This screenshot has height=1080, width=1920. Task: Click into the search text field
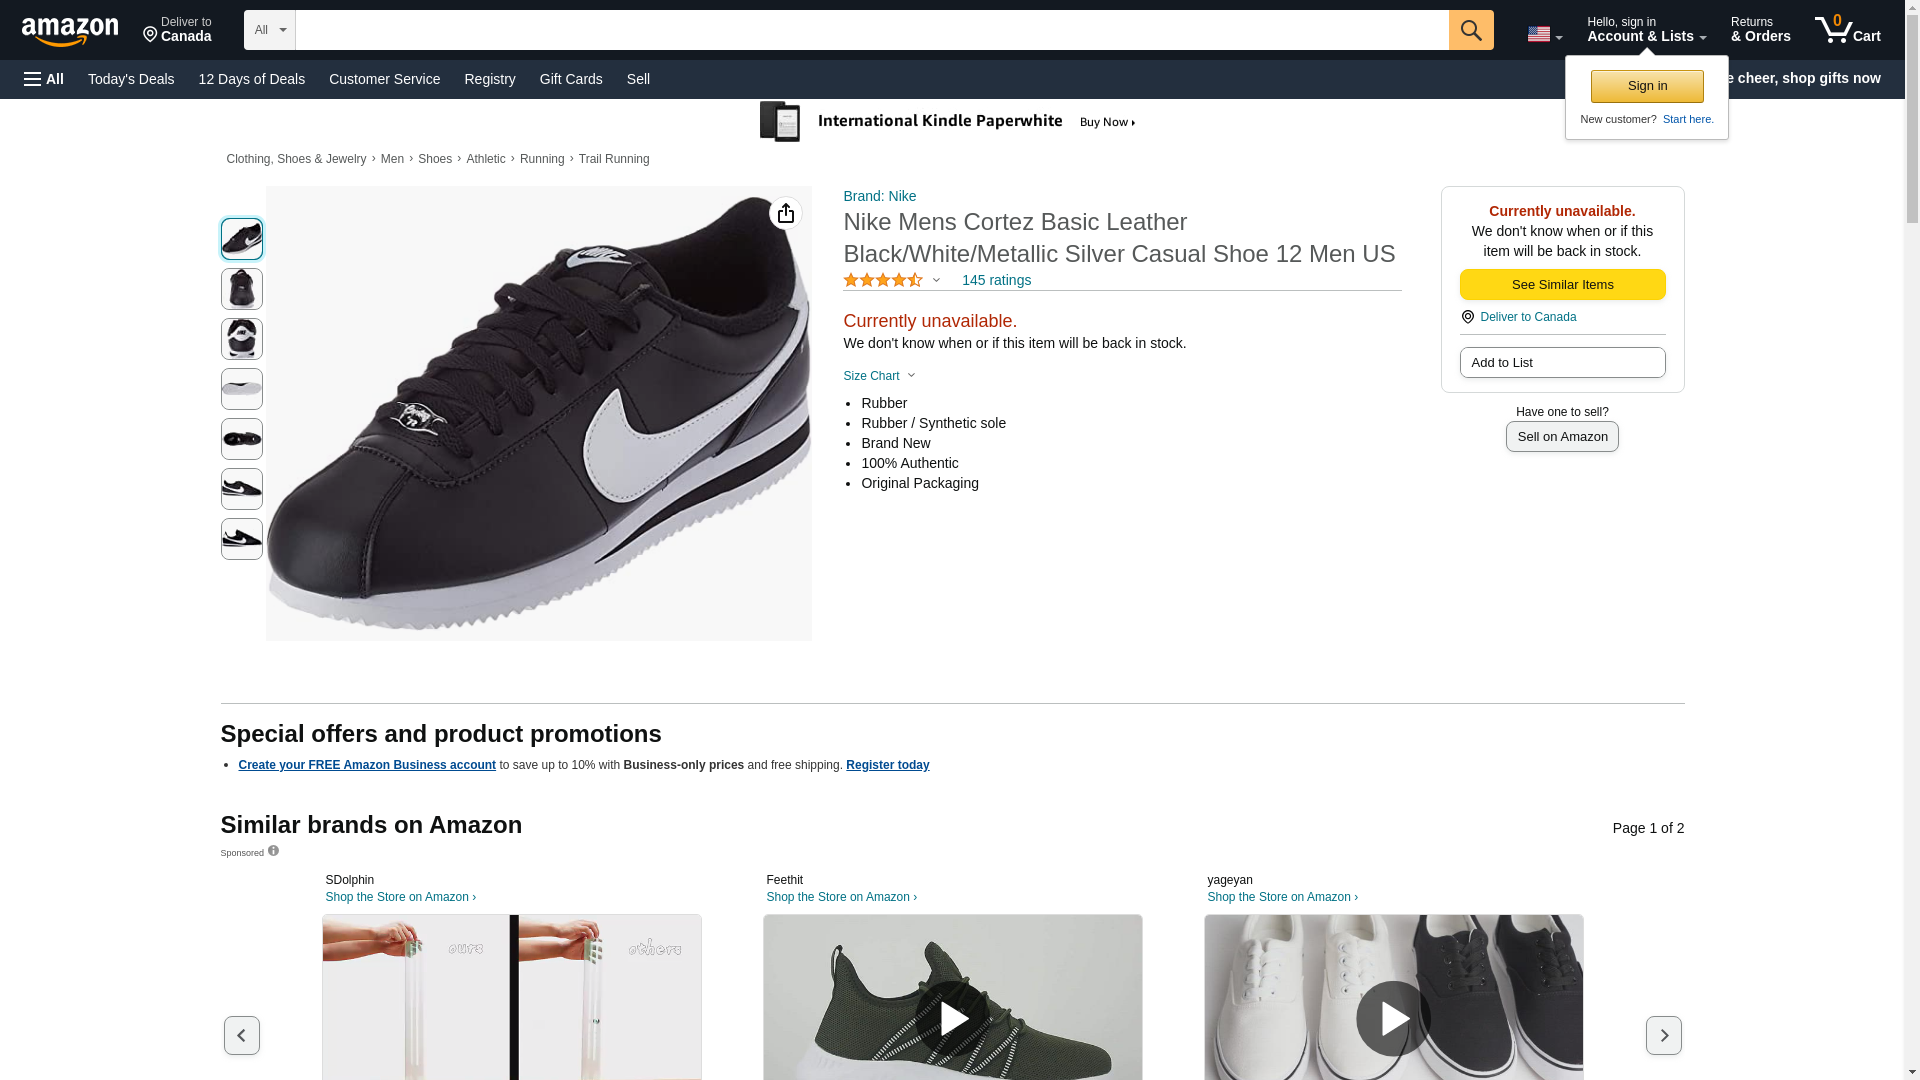[x=871, y=30]
